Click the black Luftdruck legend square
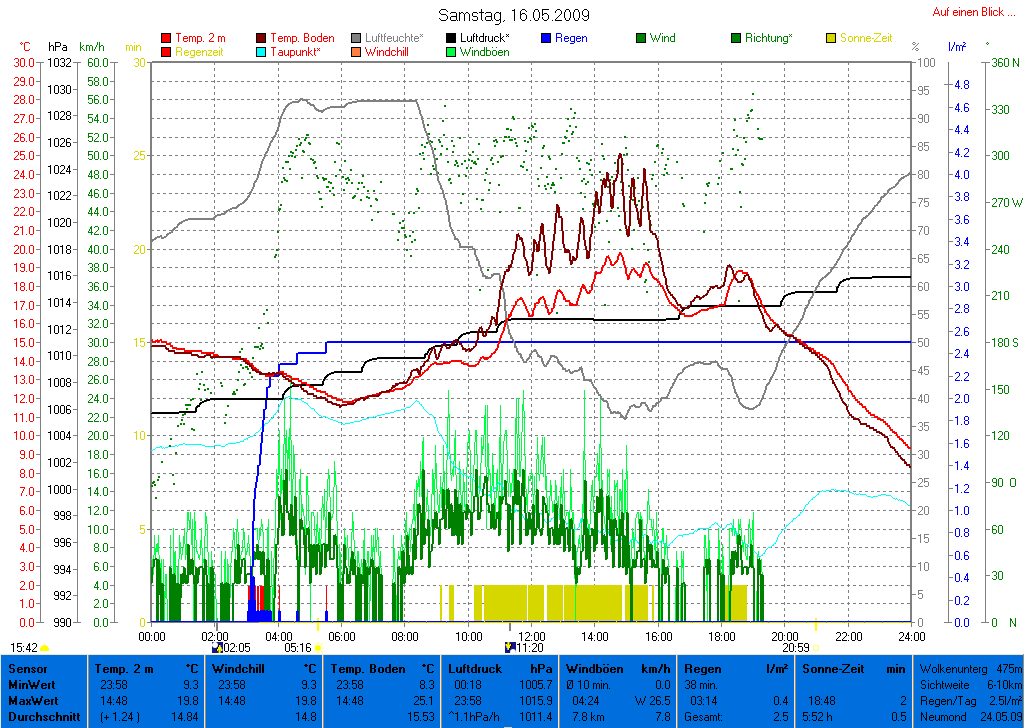The width and height of the screenshot is (1024, 728). 452,38
